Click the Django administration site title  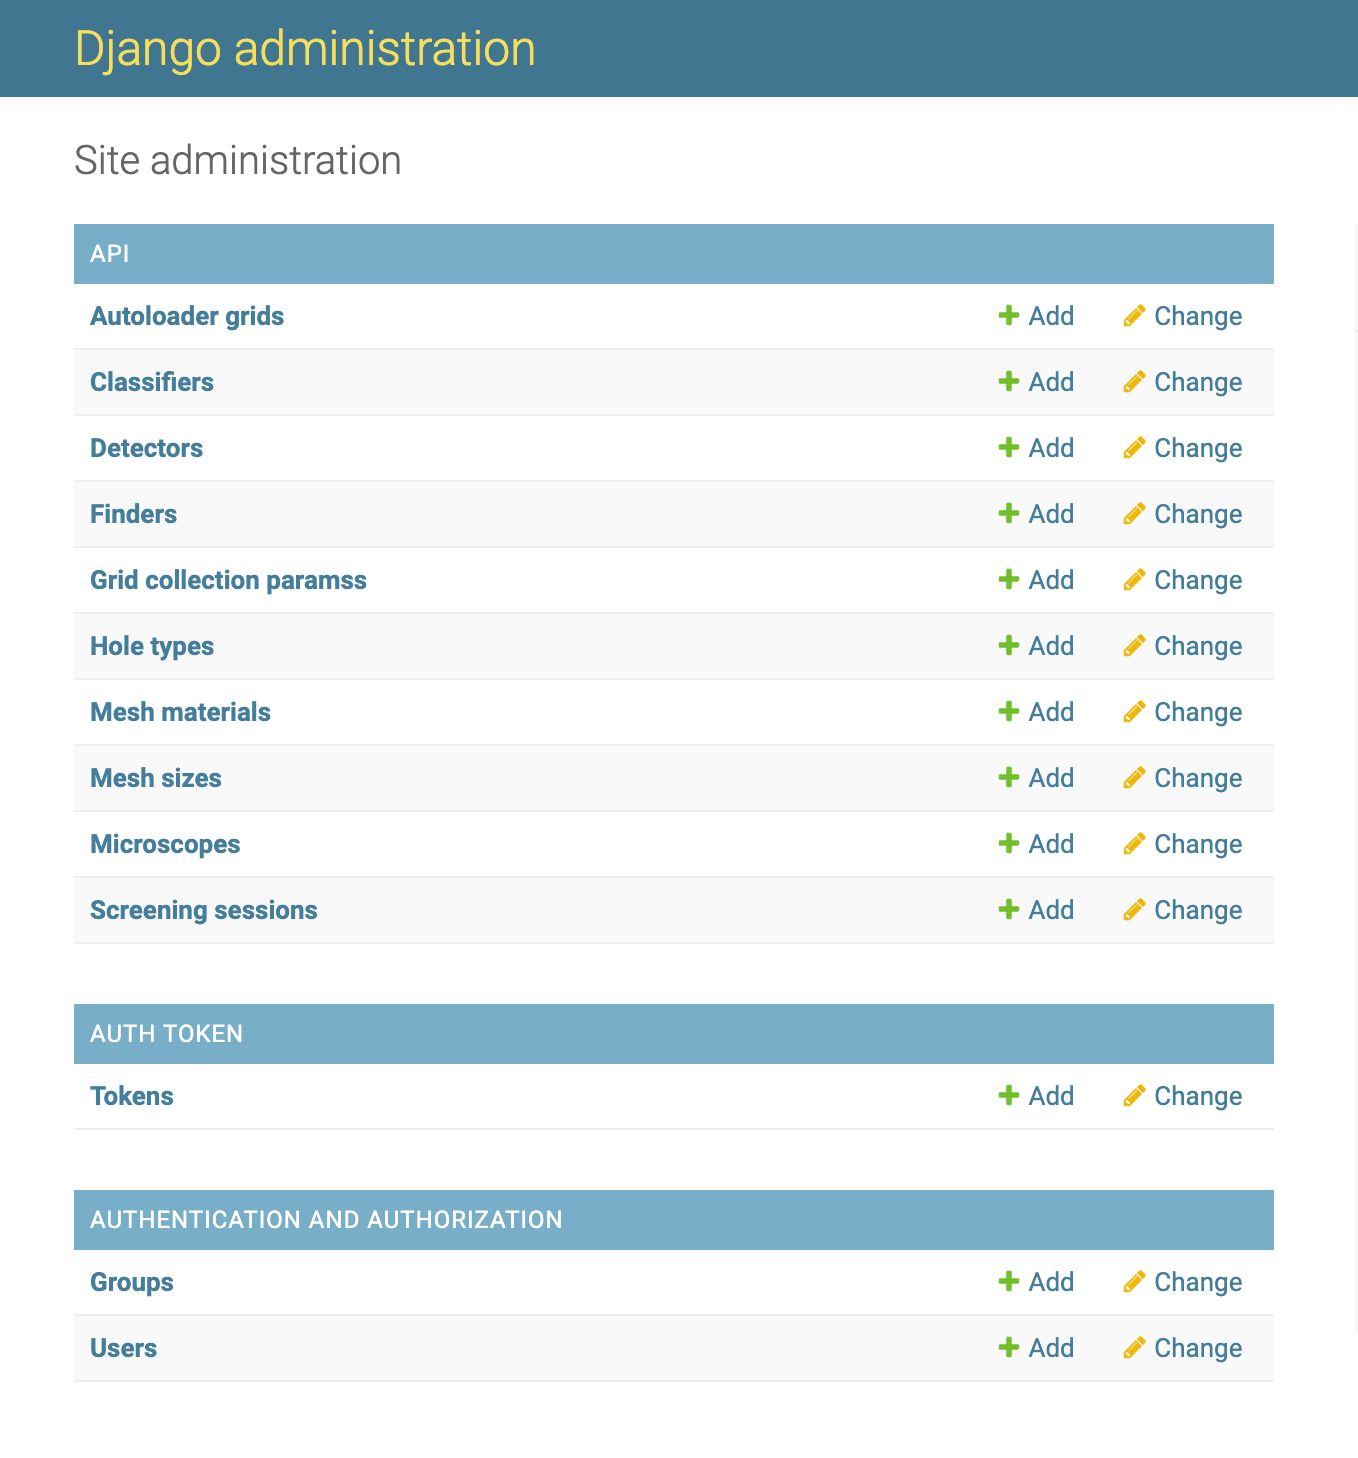point(305,49)
